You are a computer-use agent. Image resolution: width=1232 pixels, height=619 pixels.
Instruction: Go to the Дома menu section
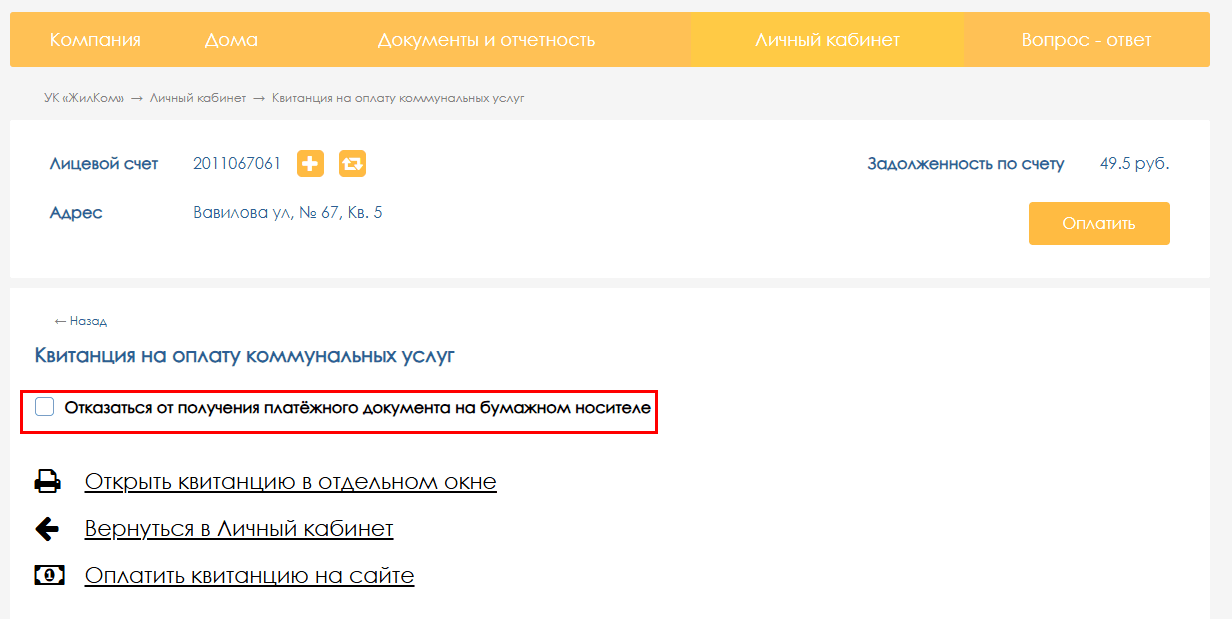click(x=231, y=40)
